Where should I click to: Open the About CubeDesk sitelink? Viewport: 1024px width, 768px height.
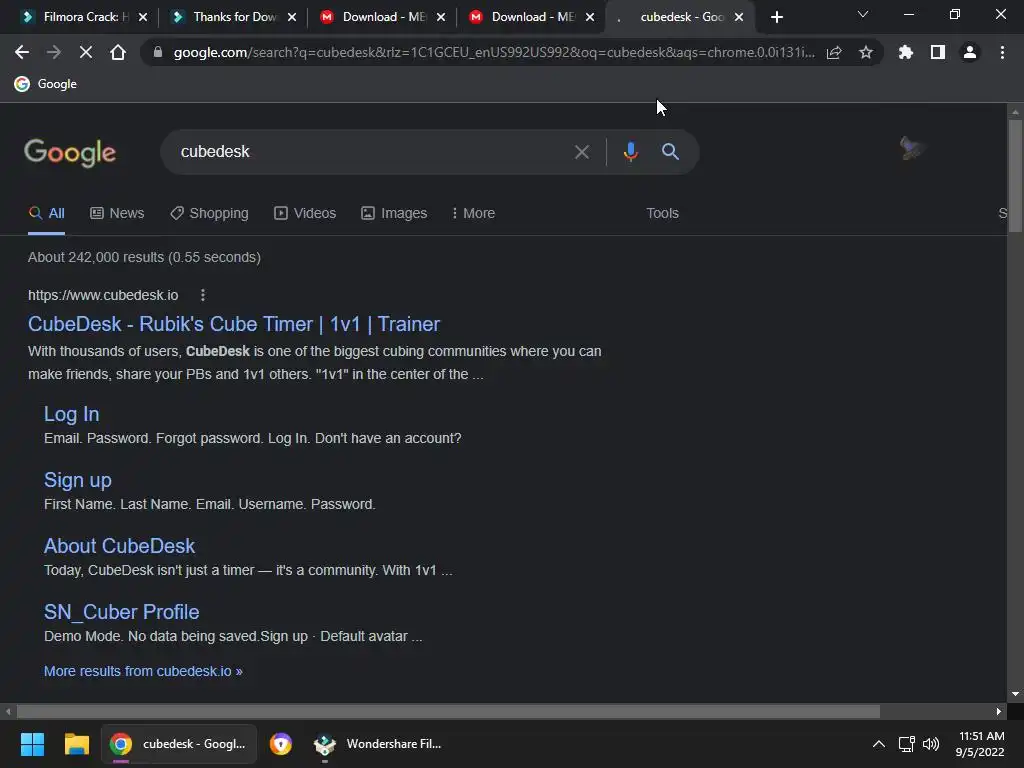120,546
